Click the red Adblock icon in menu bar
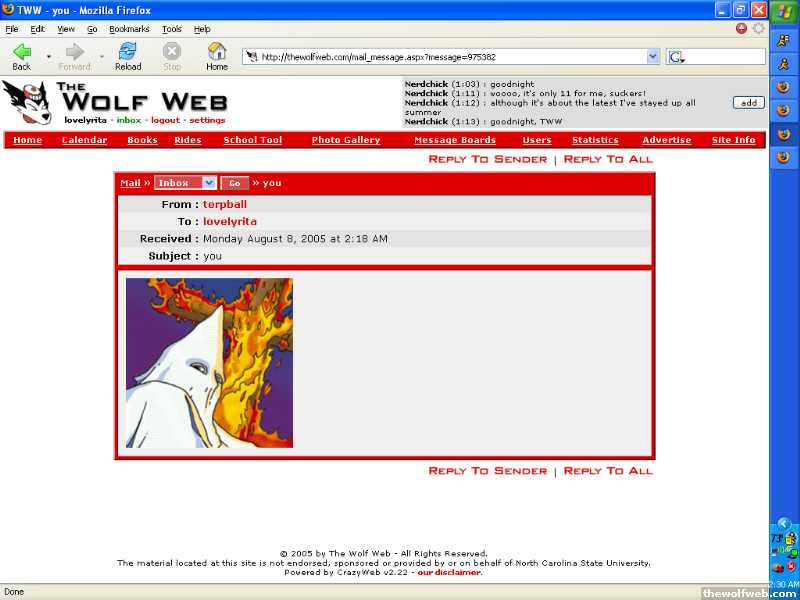The image size is (800, 600). pos(741,29)
